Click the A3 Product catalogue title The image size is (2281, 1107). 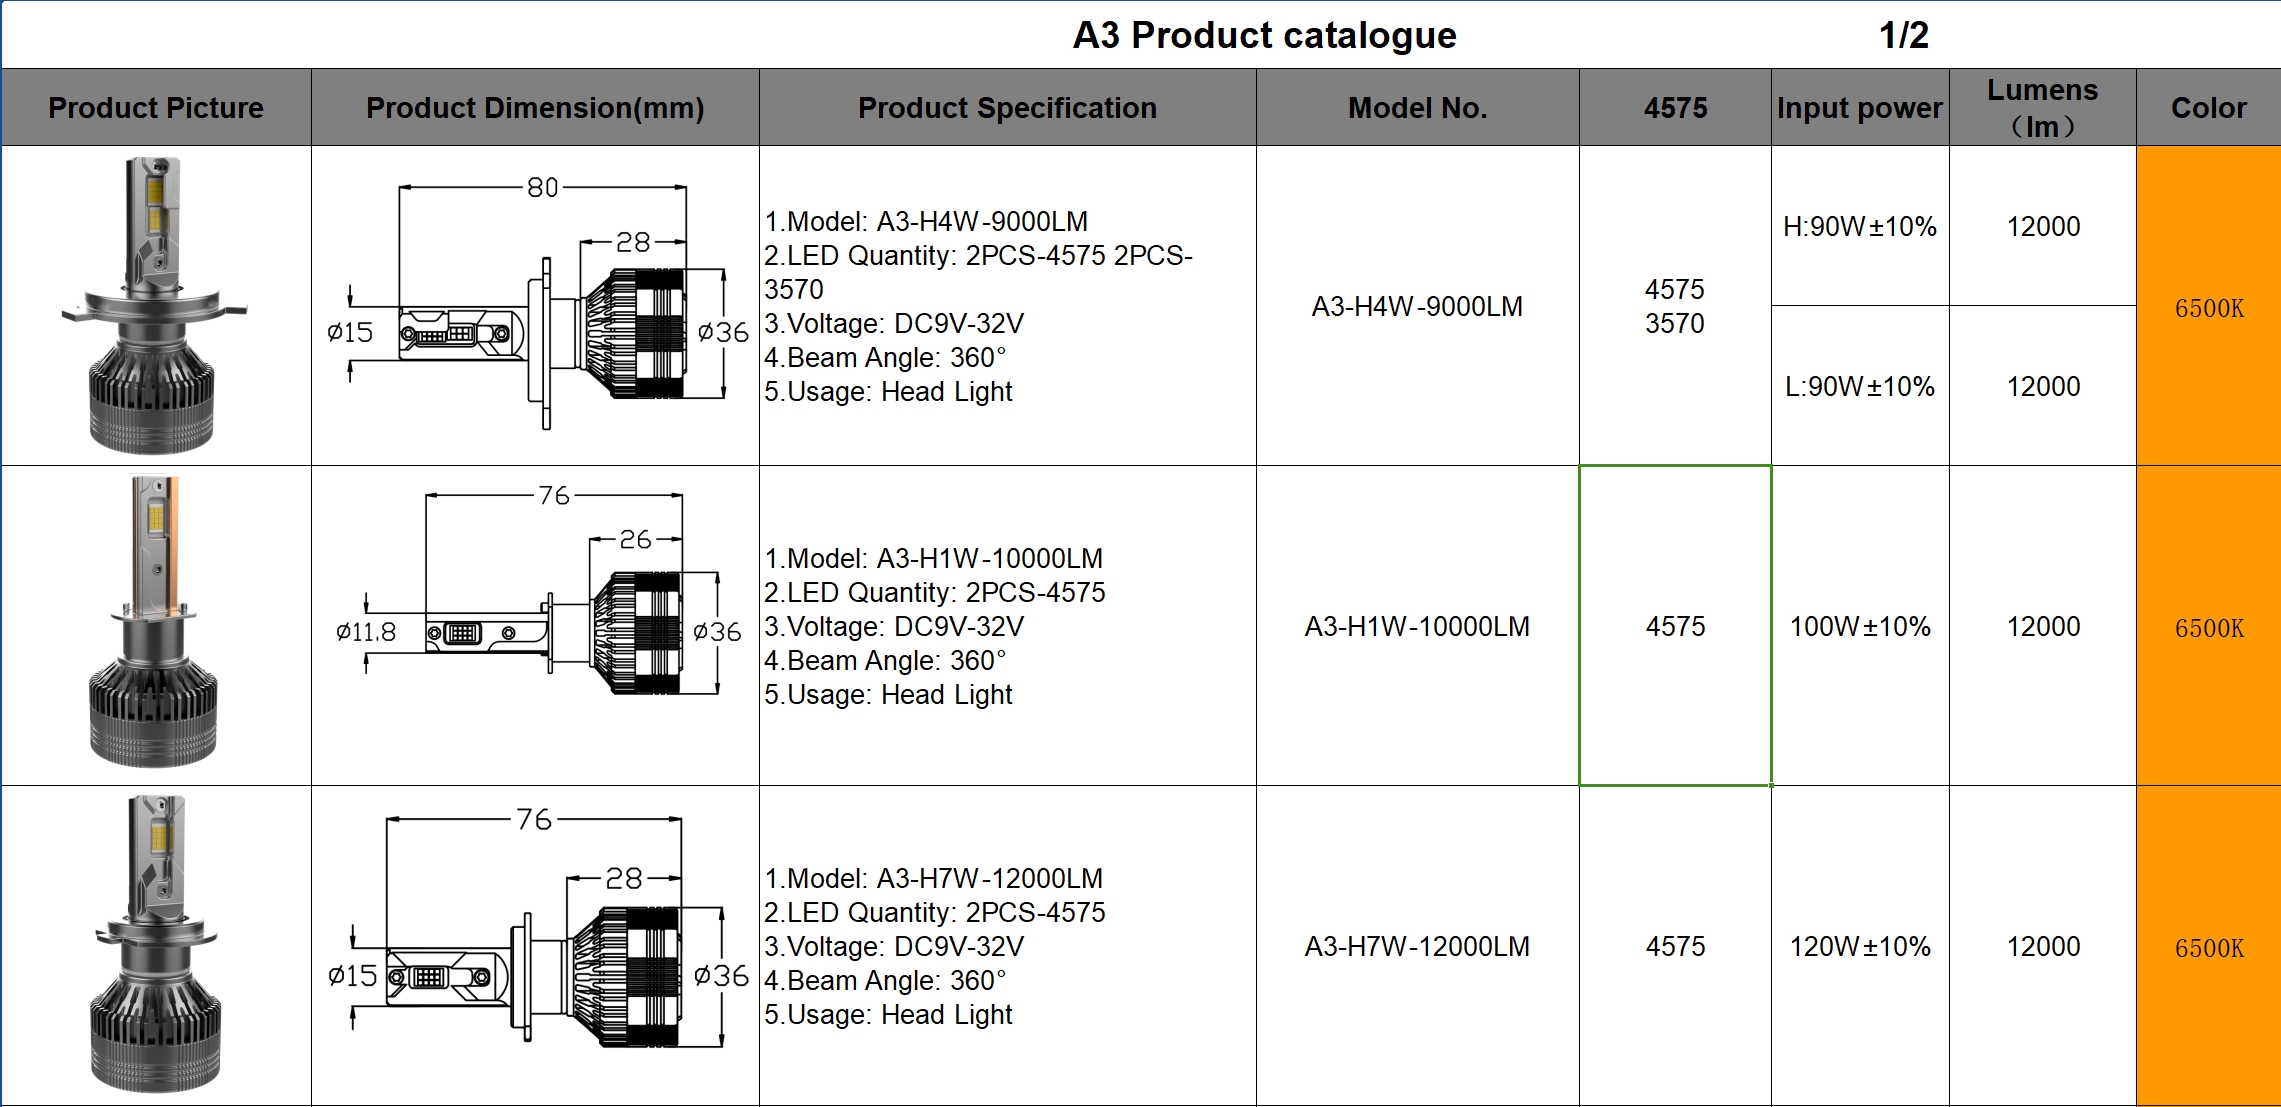click(1264, 35)
